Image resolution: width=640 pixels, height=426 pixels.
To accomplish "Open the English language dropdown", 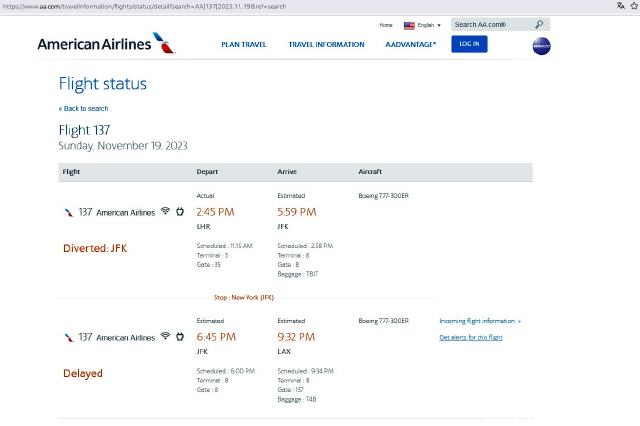I will [429, 25].
